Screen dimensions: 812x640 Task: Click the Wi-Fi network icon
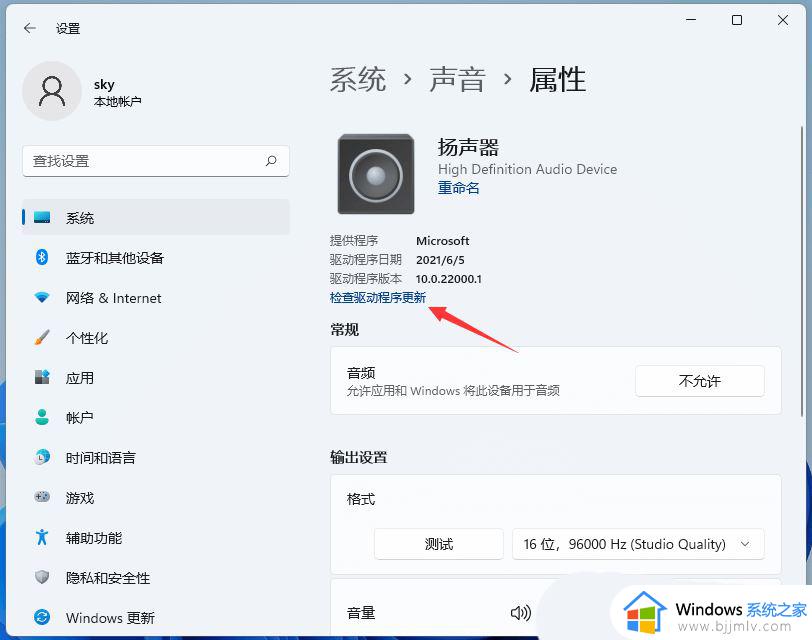tap(42, 297)
